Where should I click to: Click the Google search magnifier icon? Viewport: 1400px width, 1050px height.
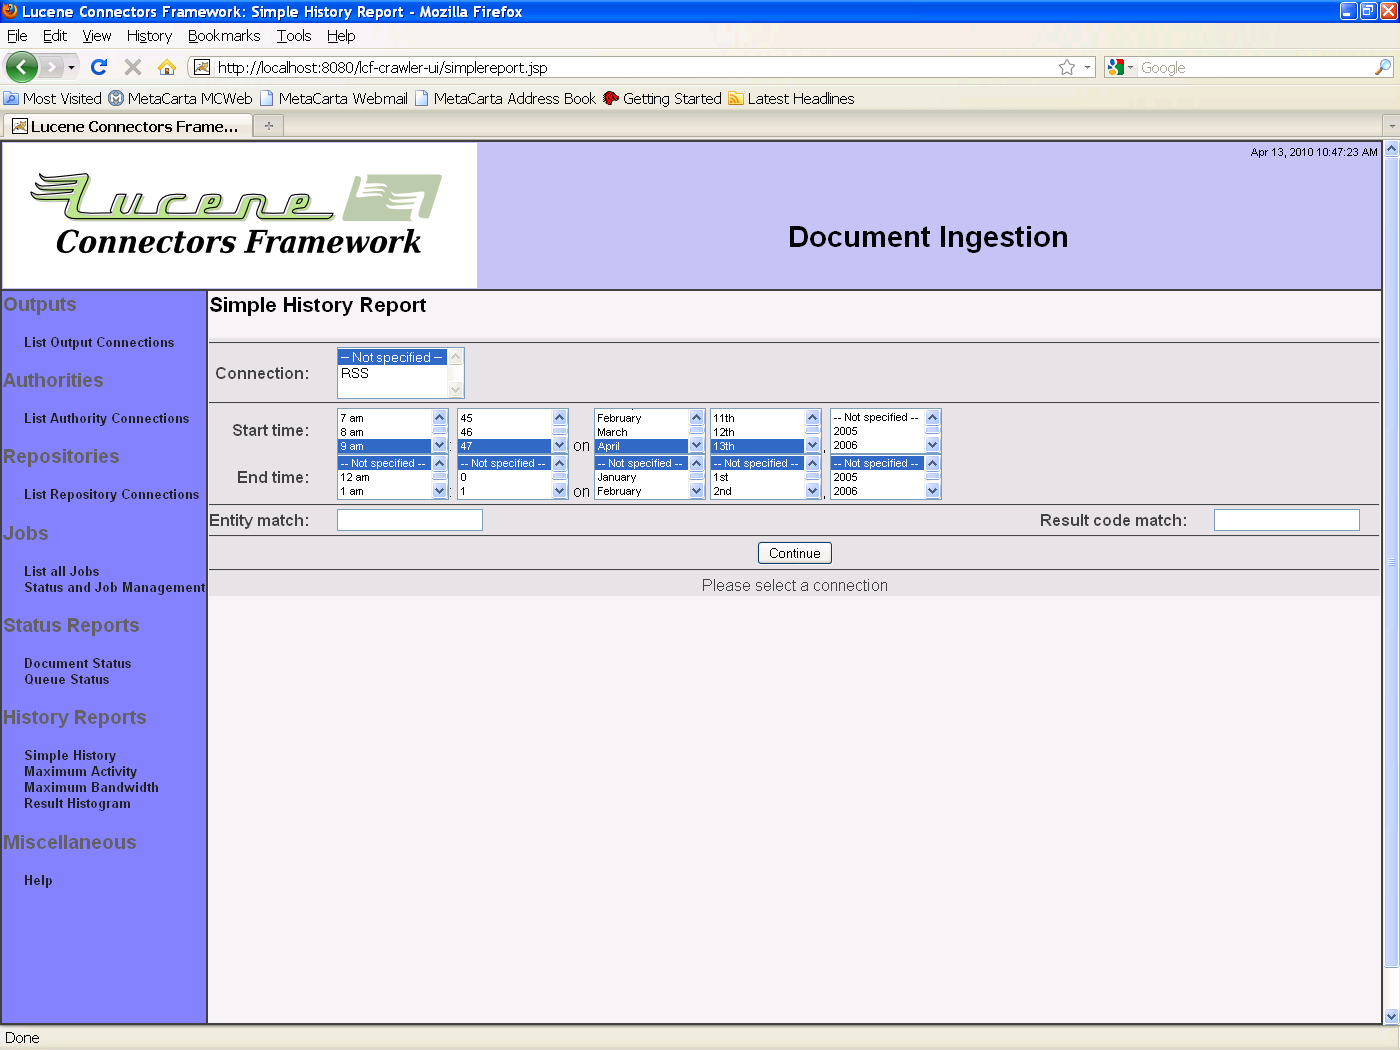(x=1383, y=67)
